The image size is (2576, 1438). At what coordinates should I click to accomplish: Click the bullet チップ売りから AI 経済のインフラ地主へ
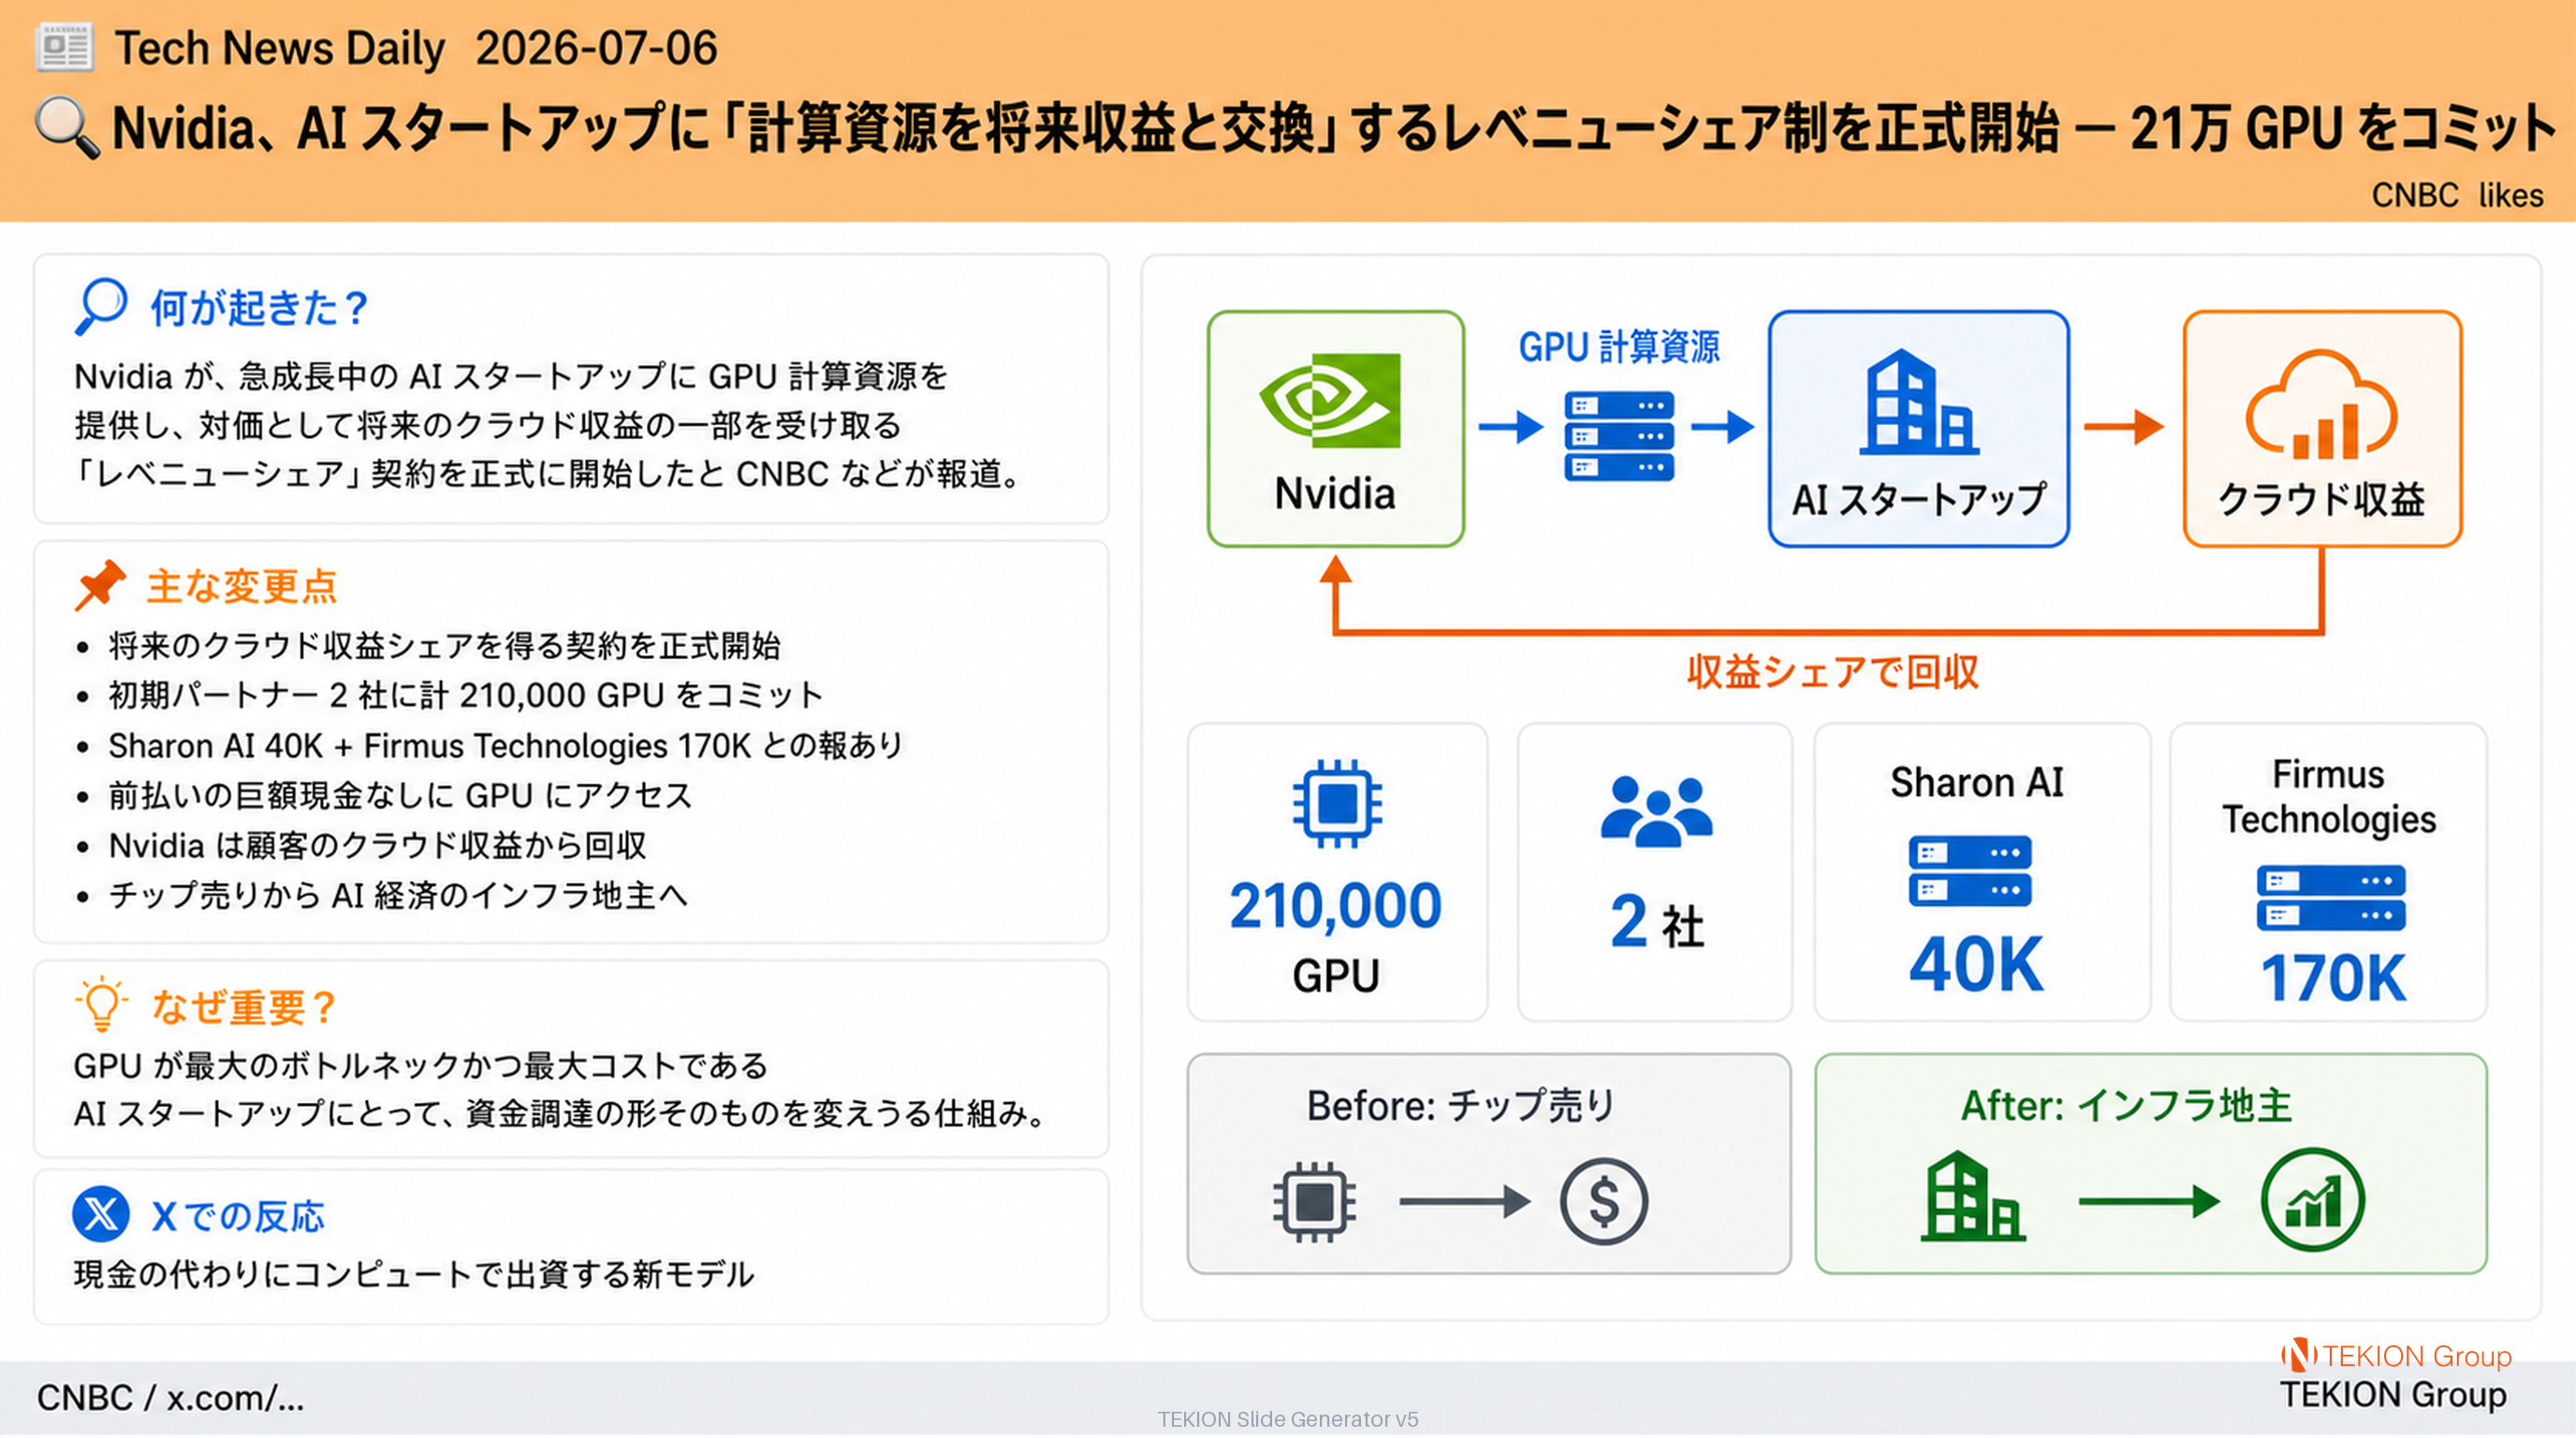tap(398, 895)
